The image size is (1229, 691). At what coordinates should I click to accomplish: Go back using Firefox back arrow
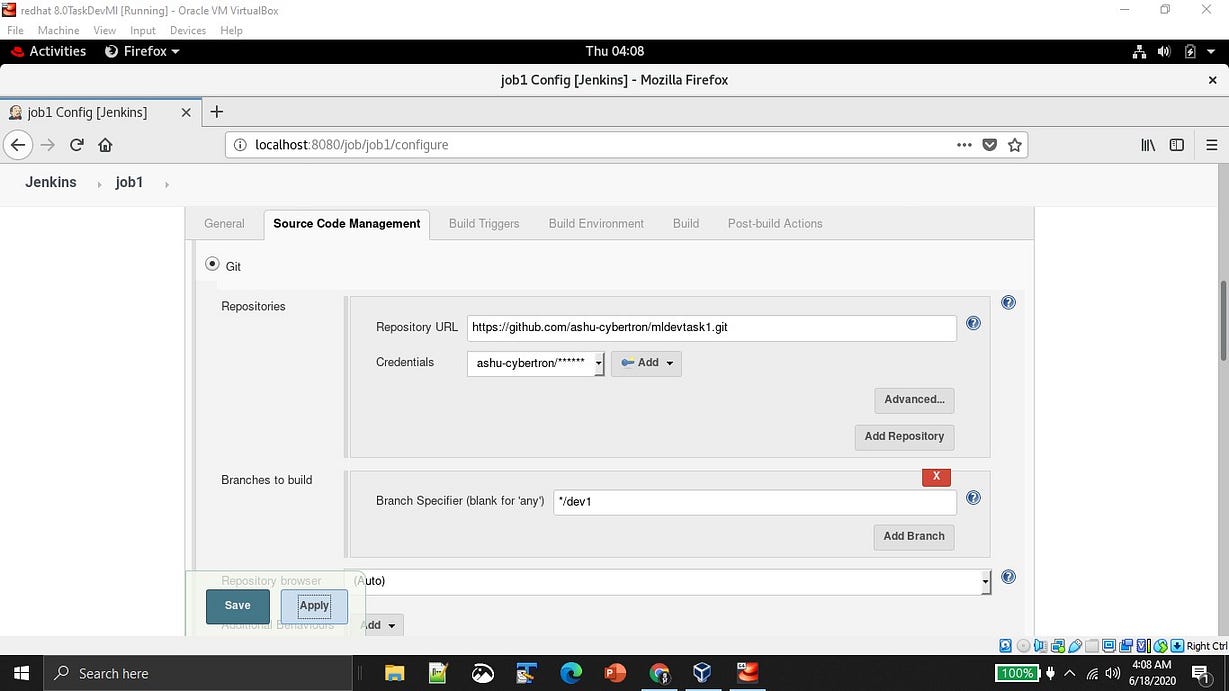click(x=17, y=145)
